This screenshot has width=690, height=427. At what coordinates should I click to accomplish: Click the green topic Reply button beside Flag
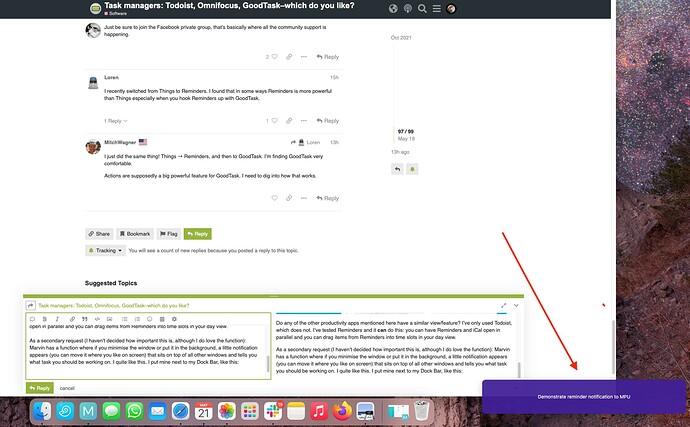point(198,234)
